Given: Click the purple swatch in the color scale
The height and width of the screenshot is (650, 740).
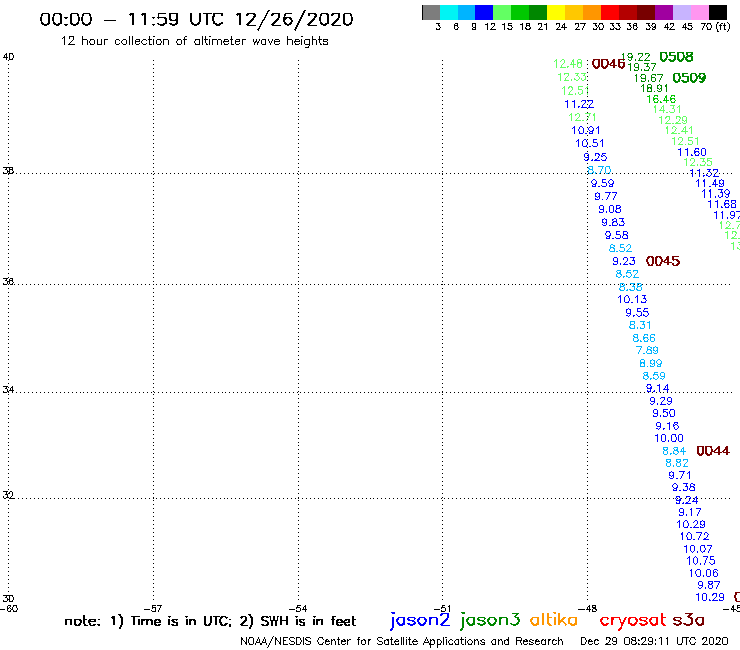Looking at the screenshot, I should (x=664, y=12).
